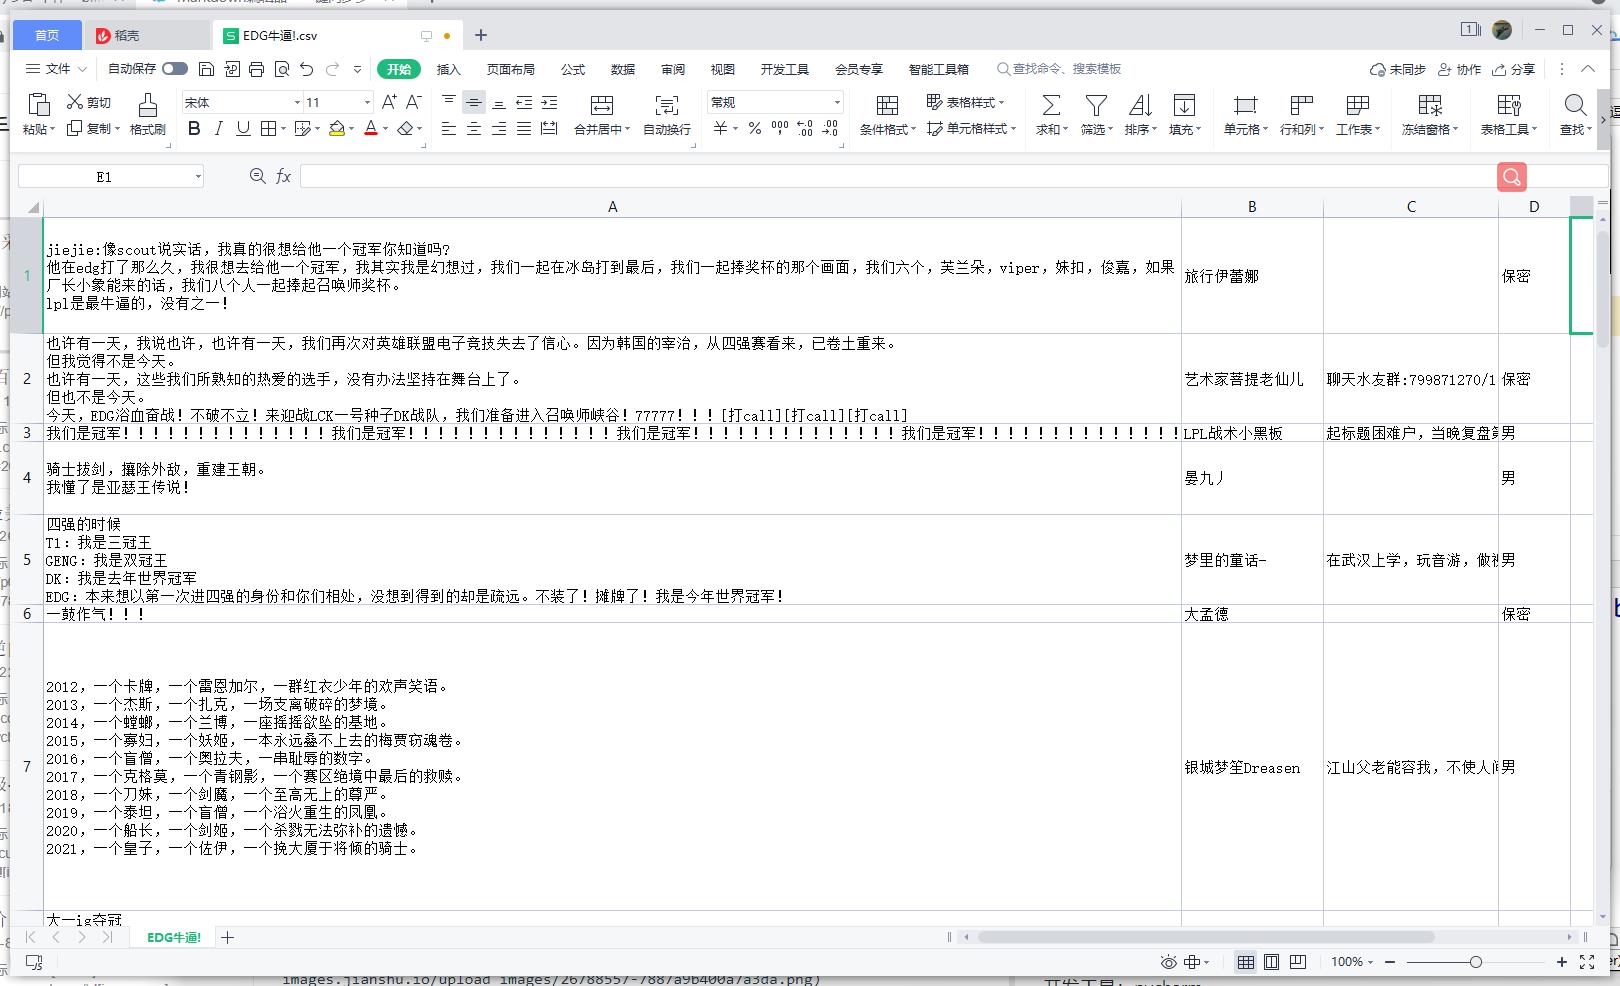Open the font name 宋体 dropdown
Viewport: 1620px width, 986px height.
297,102
